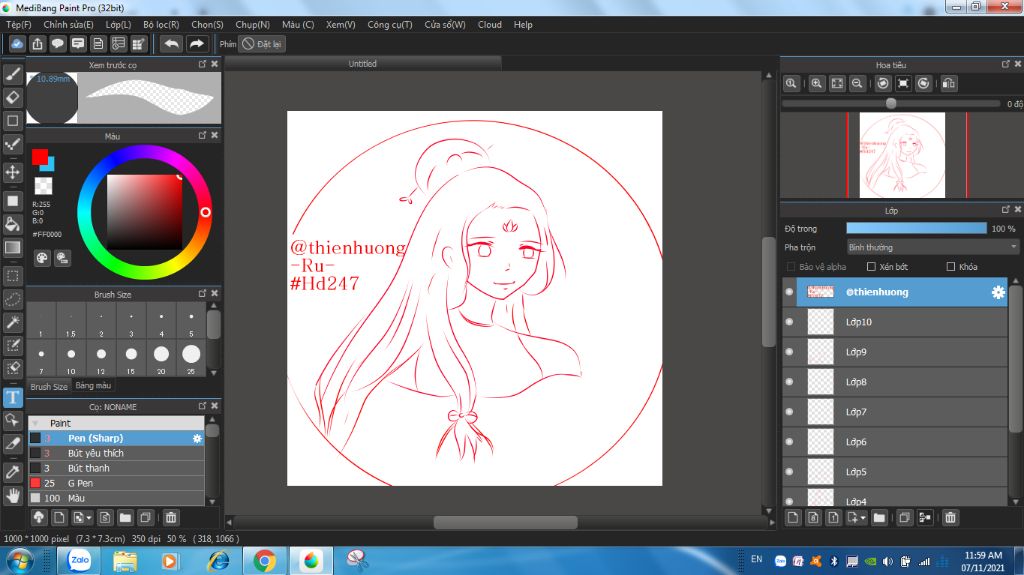The height and width of the screenshot is (575, 1024).
Task: Select the Text tool
Action: pyautogui.click(x=12, y=397)
